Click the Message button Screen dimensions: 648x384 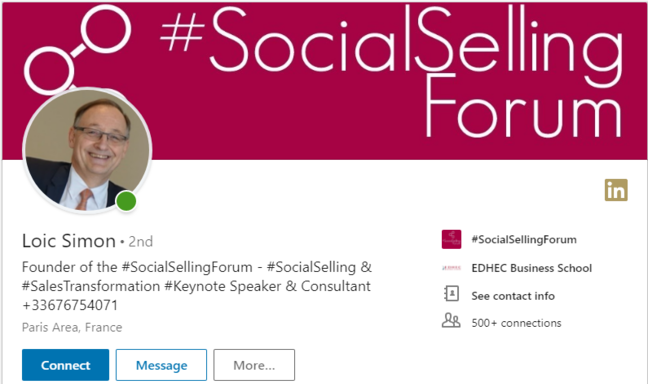[x=161, y=365]
